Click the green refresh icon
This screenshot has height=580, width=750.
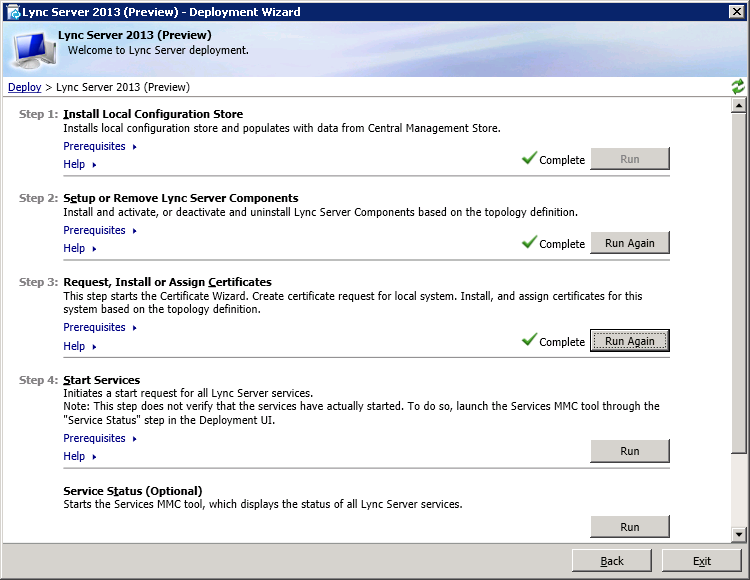coord(738,87)
